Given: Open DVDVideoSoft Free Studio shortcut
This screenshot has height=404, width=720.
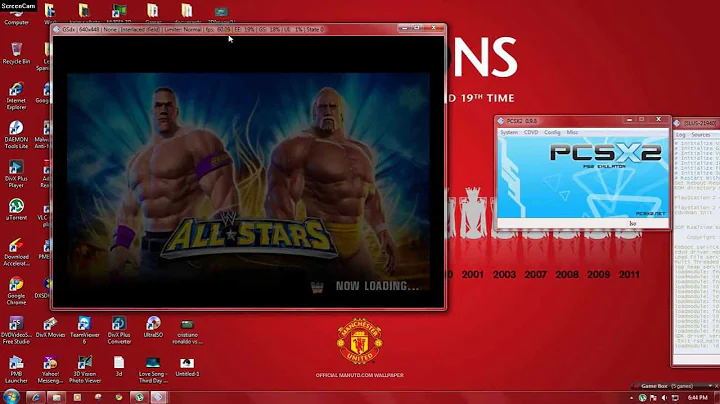Looking at the screenshot, I should (x=17, y=330).
